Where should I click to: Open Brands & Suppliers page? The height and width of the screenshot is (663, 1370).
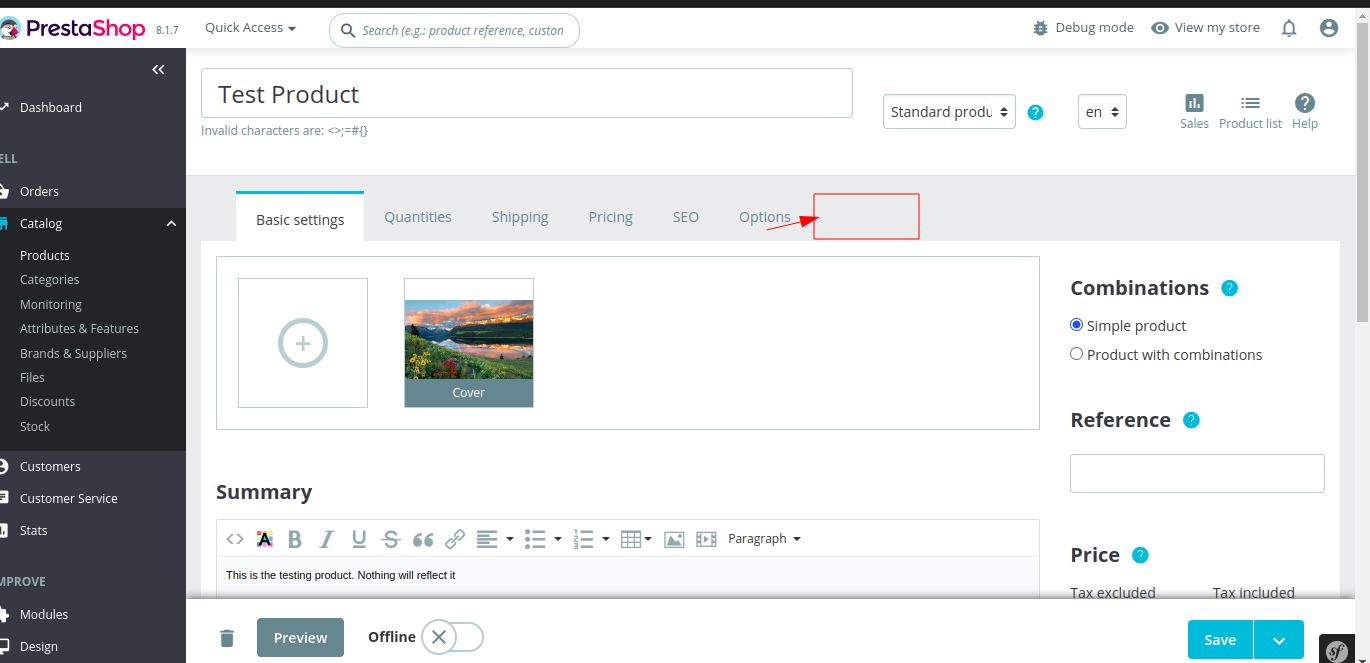(x=73, y=353)
